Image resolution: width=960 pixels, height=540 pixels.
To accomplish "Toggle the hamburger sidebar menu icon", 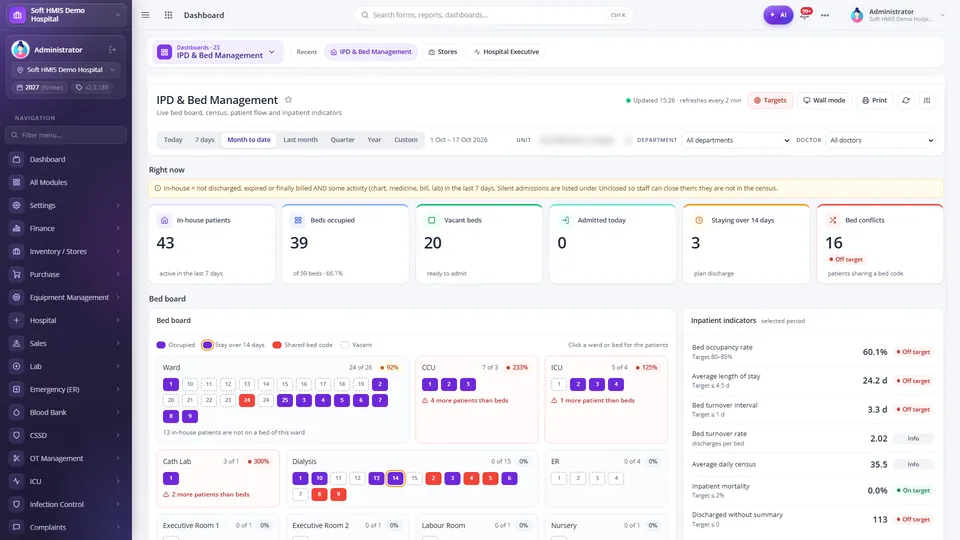I will coord(145,15).
